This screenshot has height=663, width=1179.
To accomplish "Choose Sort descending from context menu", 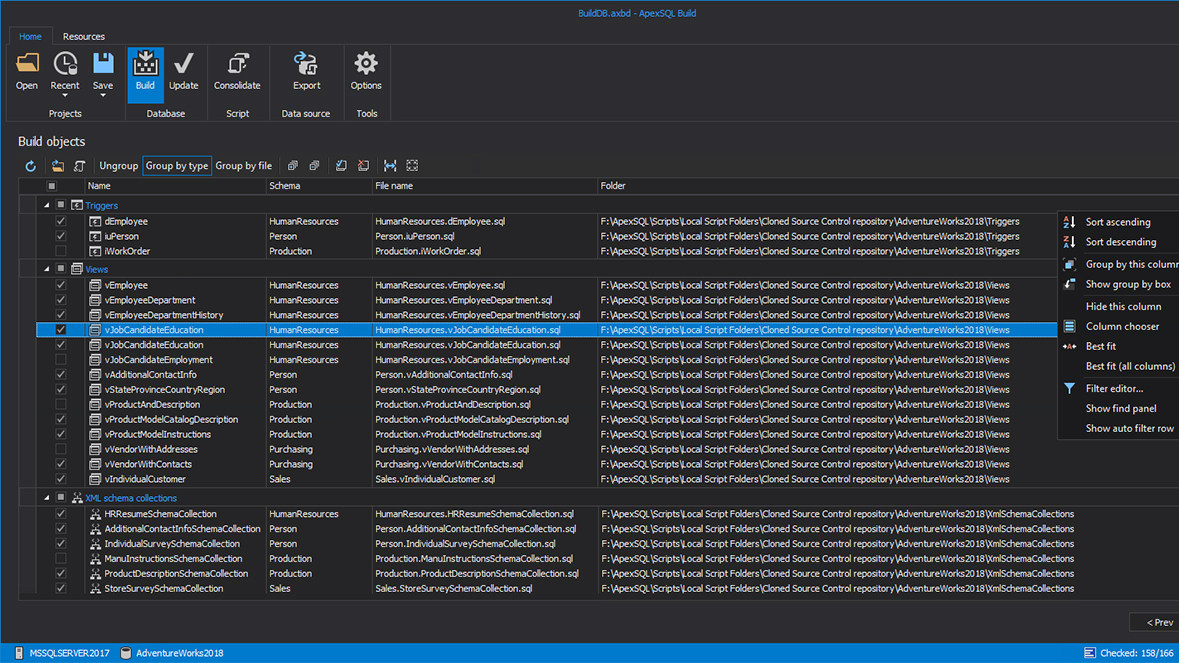I will click(x=1119, y=242).
